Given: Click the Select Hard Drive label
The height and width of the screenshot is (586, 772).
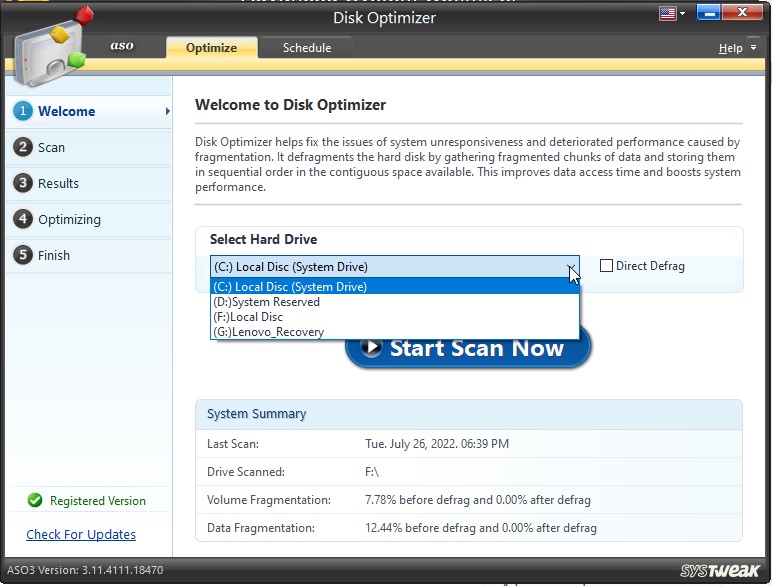Looking at the screenshot, I should (x=263, y=239).
